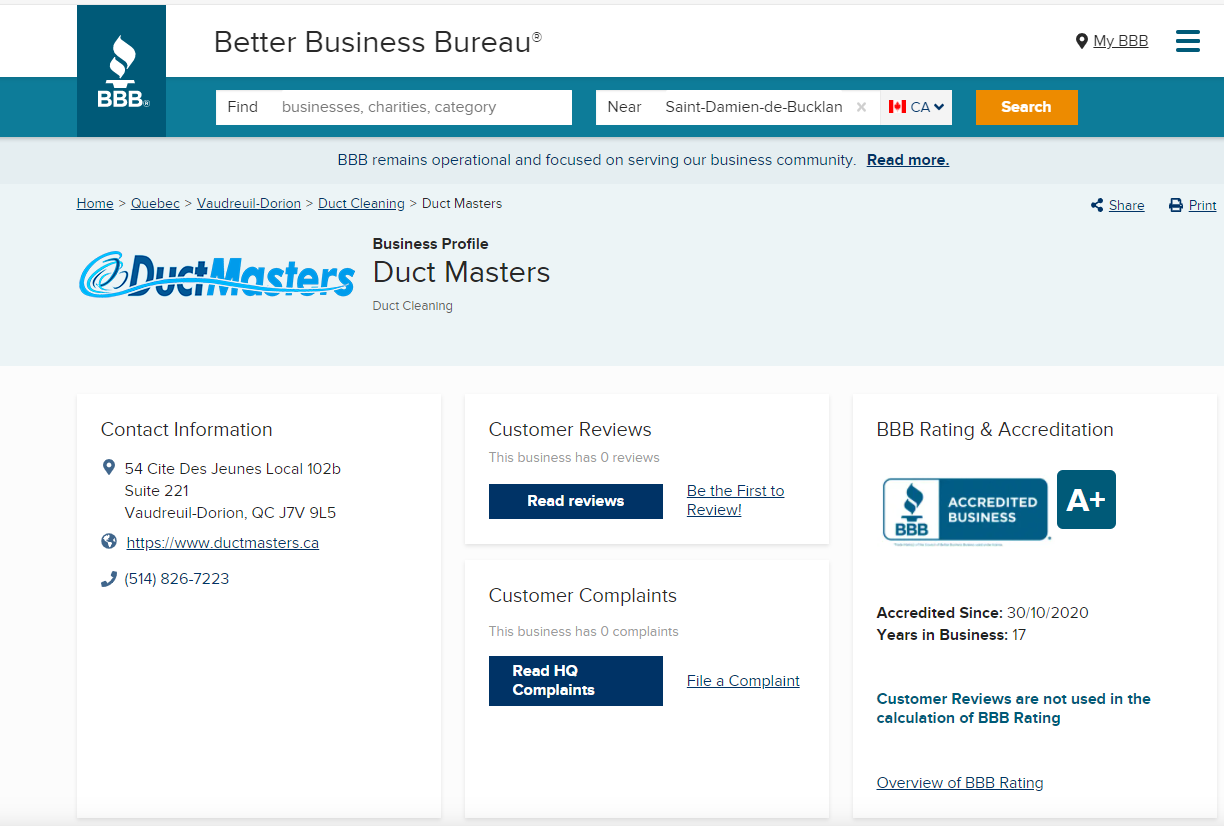Click the Vaudreuil-Dorion, QC J7V 9L5 line
Image resolution: width=1224 pixels, height=826 pixels.
point(230,513)
